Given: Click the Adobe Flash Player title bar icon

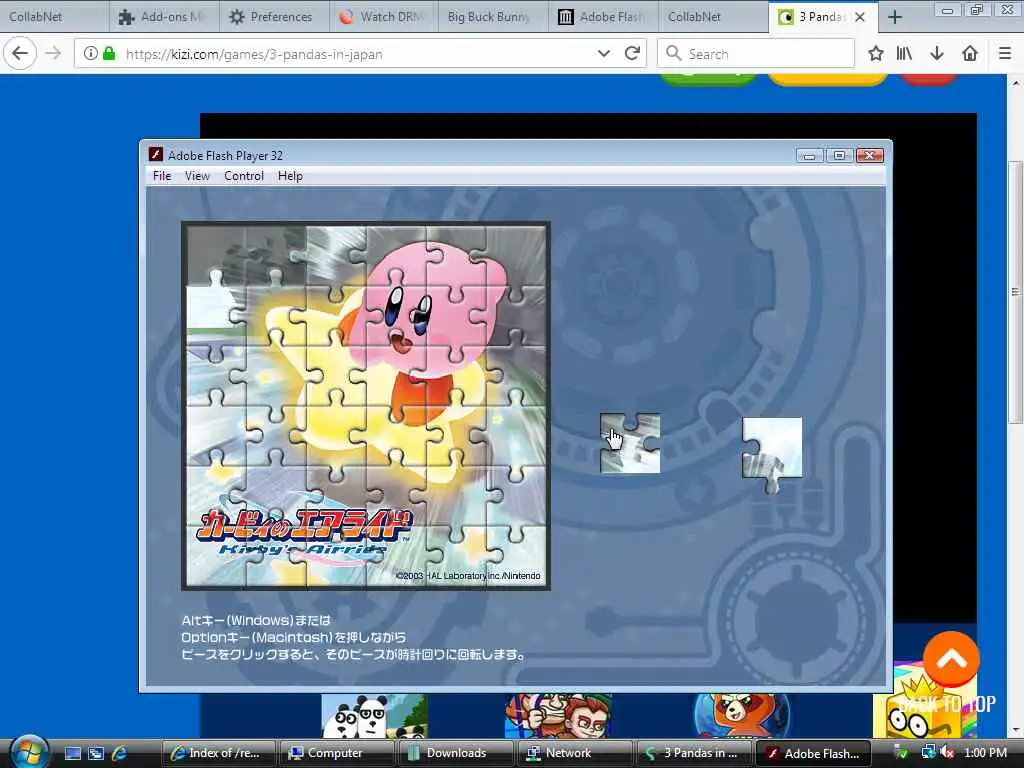Looking at the screenshot, I should point(155,154).
